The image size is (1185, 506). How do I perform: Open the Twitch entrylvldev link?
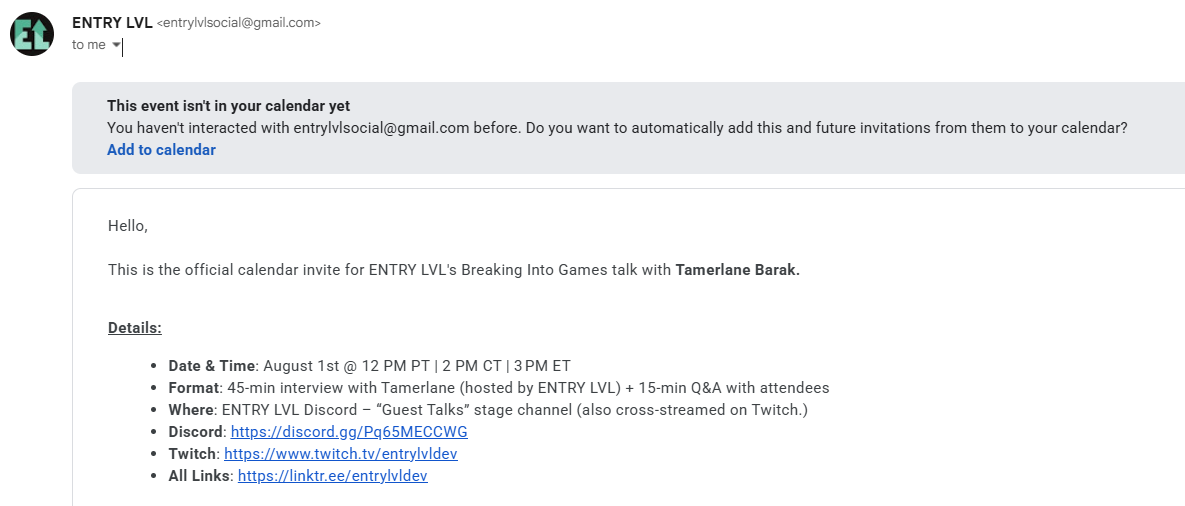[341, 454]
